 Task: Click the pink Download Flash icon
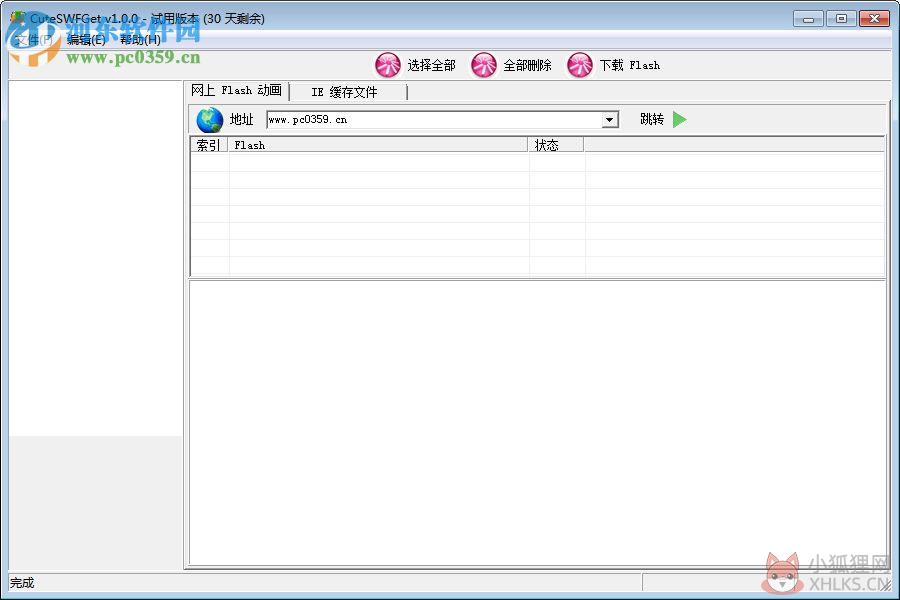point(580,65)
